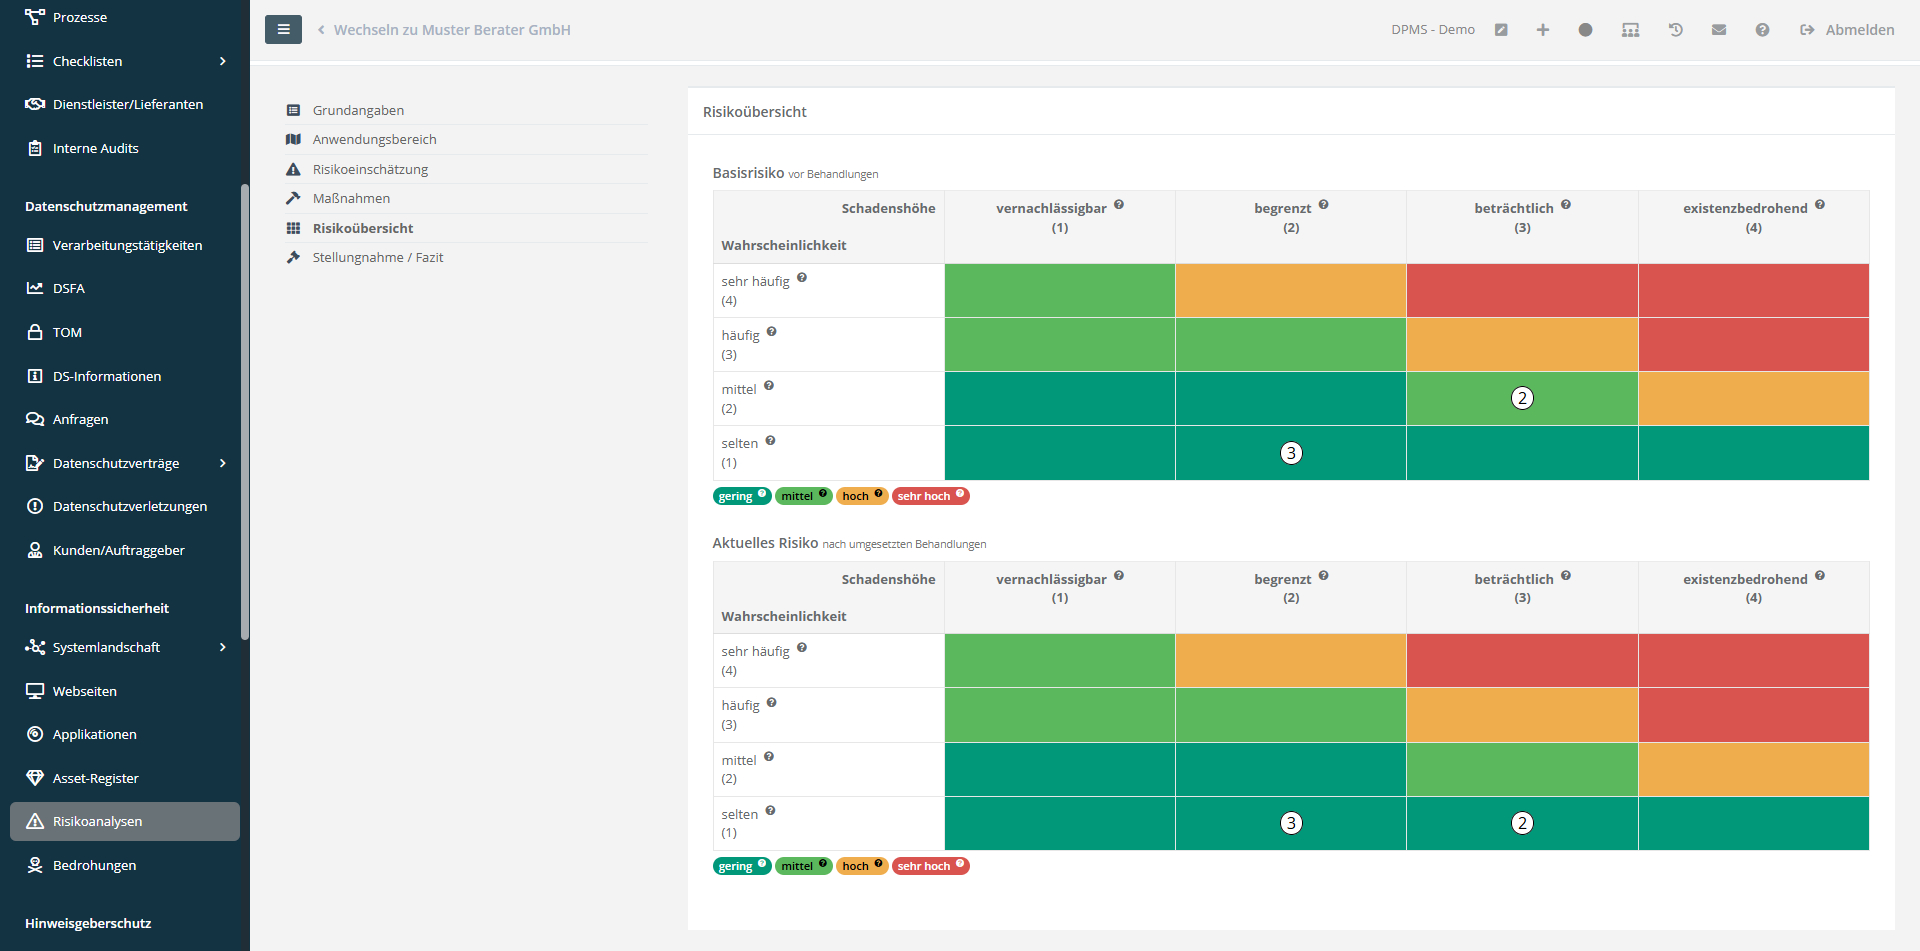
Task: Click the help question mark in header
Action: click(x=1761, y=30)
